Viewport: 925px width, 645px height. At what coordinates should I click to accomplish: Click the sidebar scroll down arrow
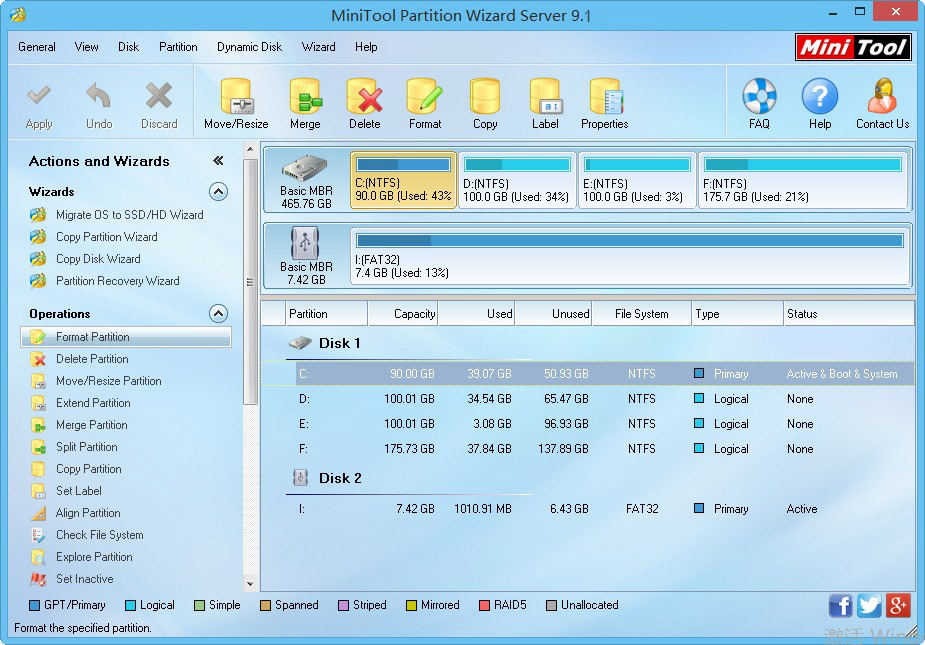250,584
